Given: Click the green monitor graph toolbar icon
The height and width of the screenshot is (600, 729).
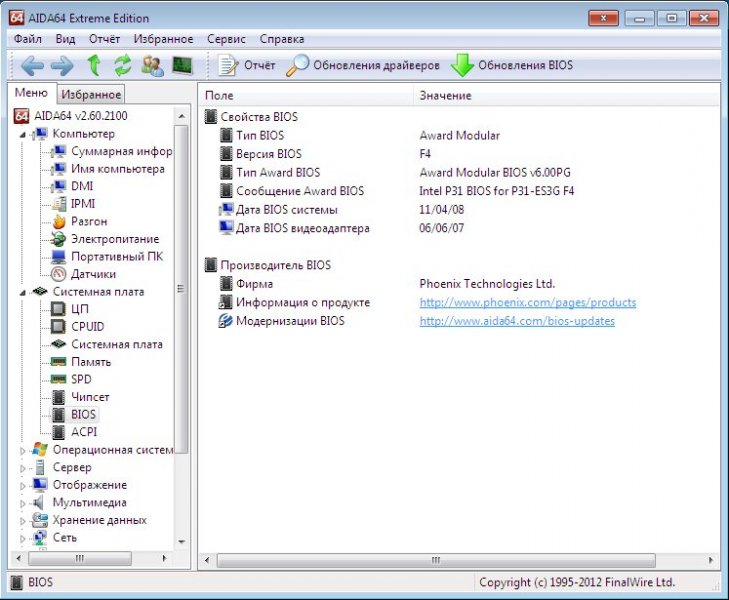Looking at the screenshot, I should pyautogui.click(x=182, y=66).
